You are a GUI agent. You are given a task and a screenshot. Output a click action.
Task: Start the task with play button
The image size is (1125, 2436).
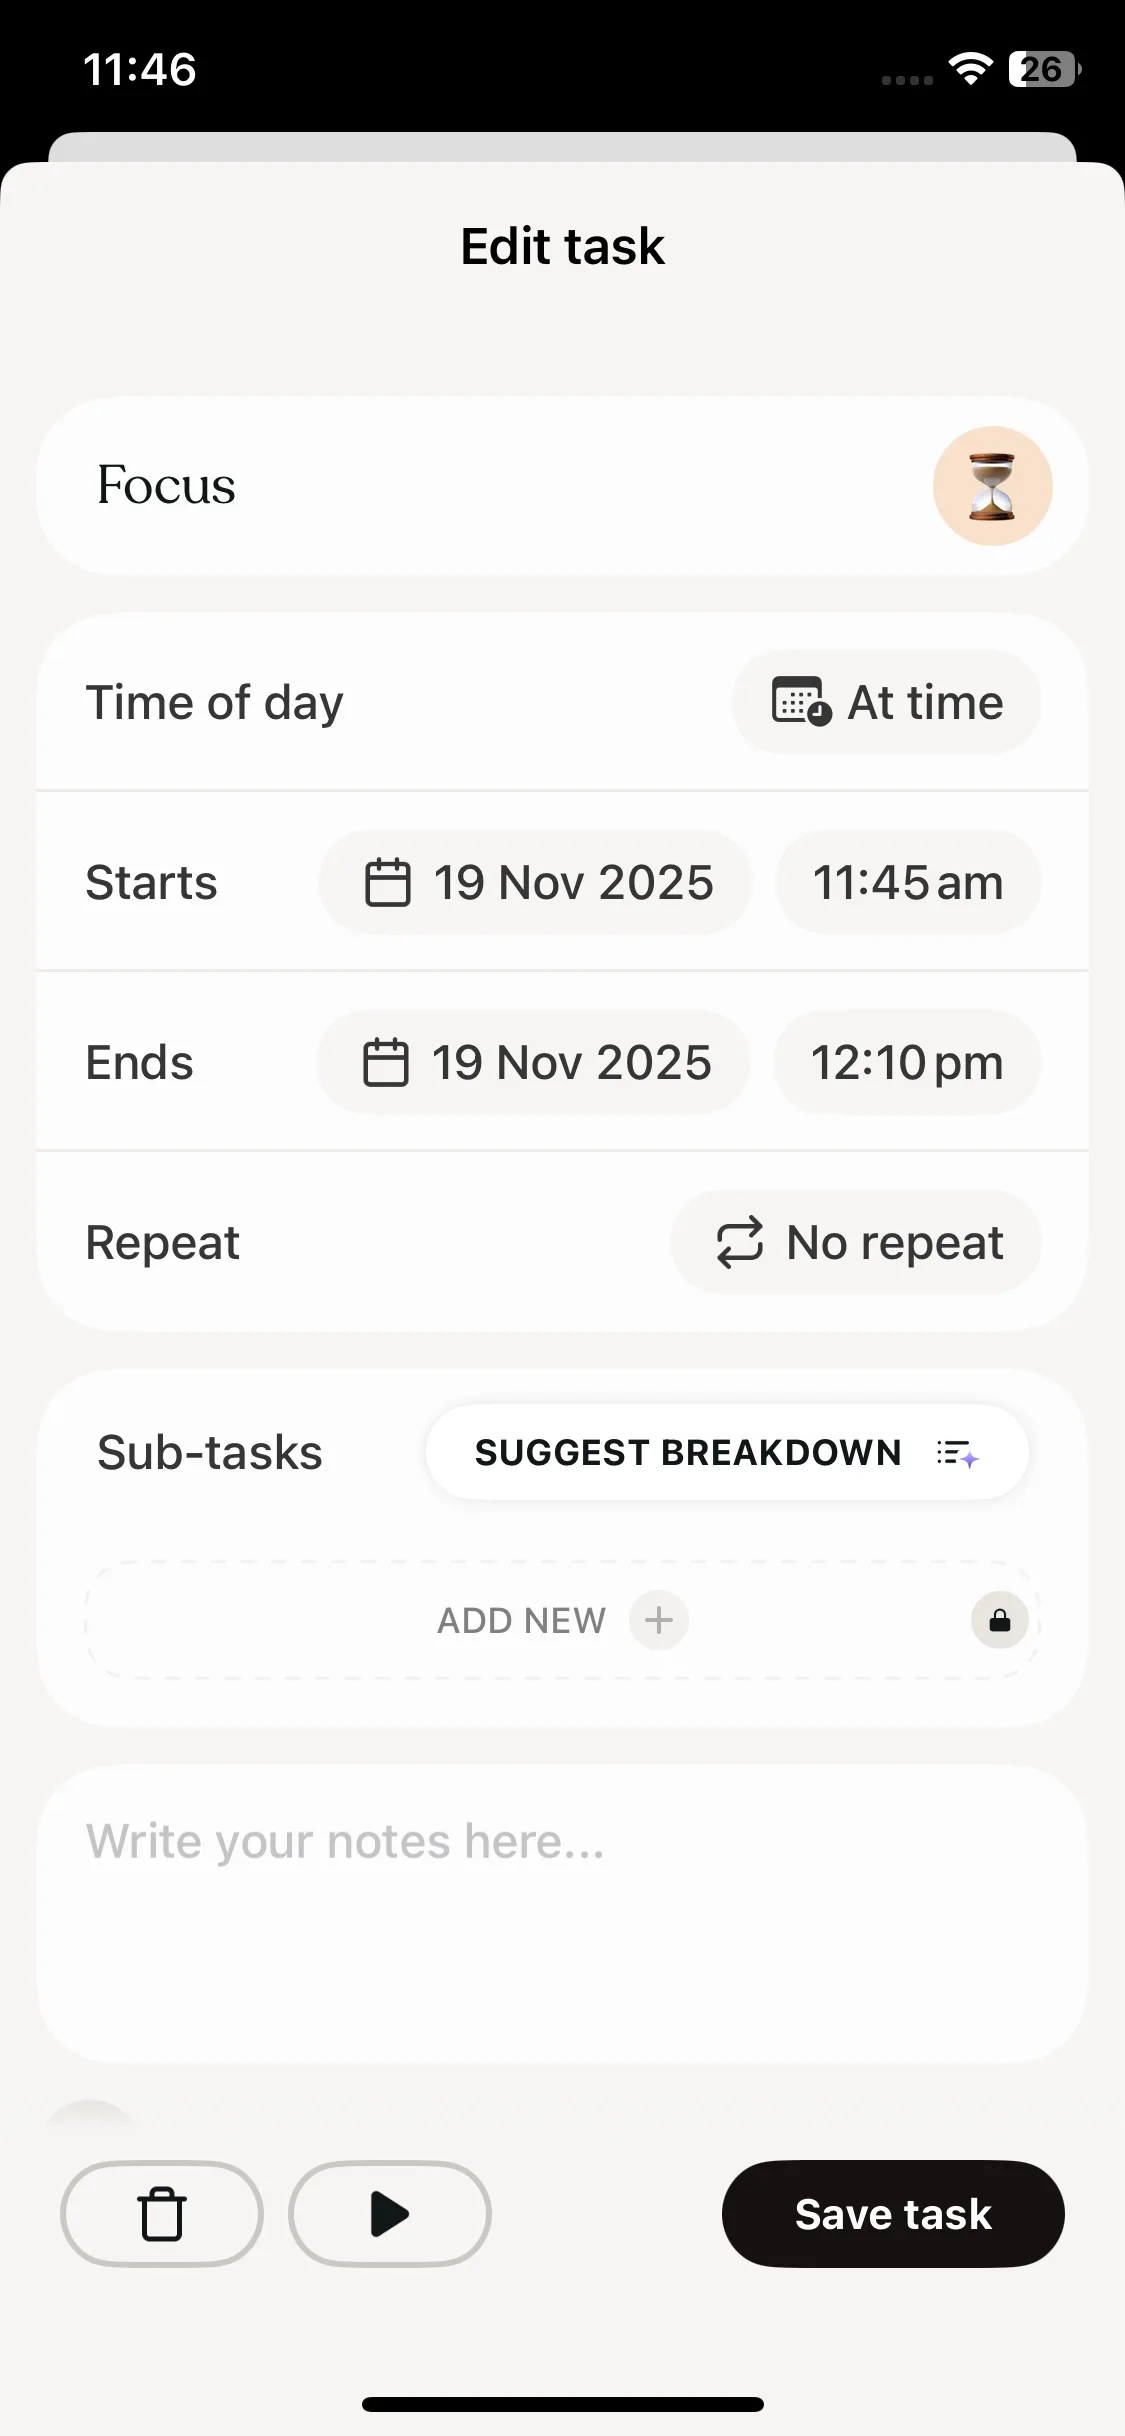tap(389, 2214)
